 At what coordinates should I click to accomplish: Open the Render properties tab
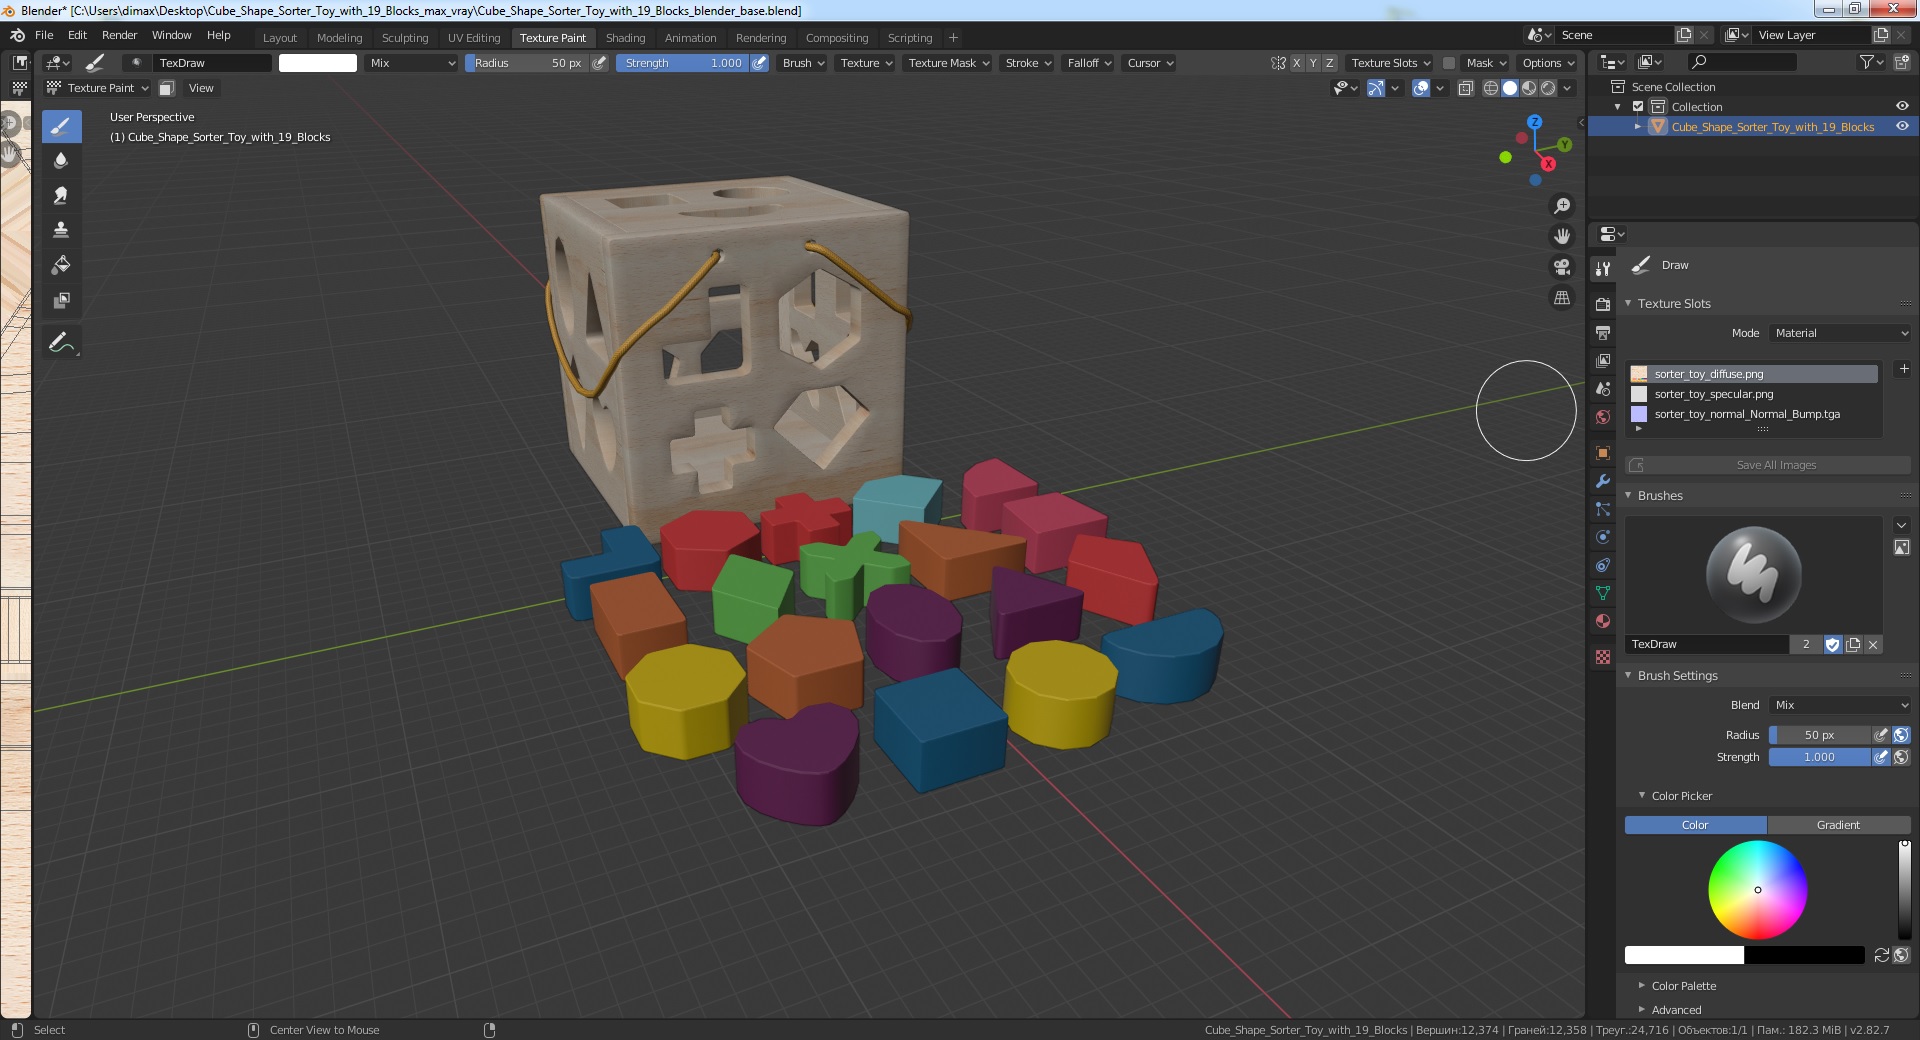pyautogui.click(x=1603, y=304)
